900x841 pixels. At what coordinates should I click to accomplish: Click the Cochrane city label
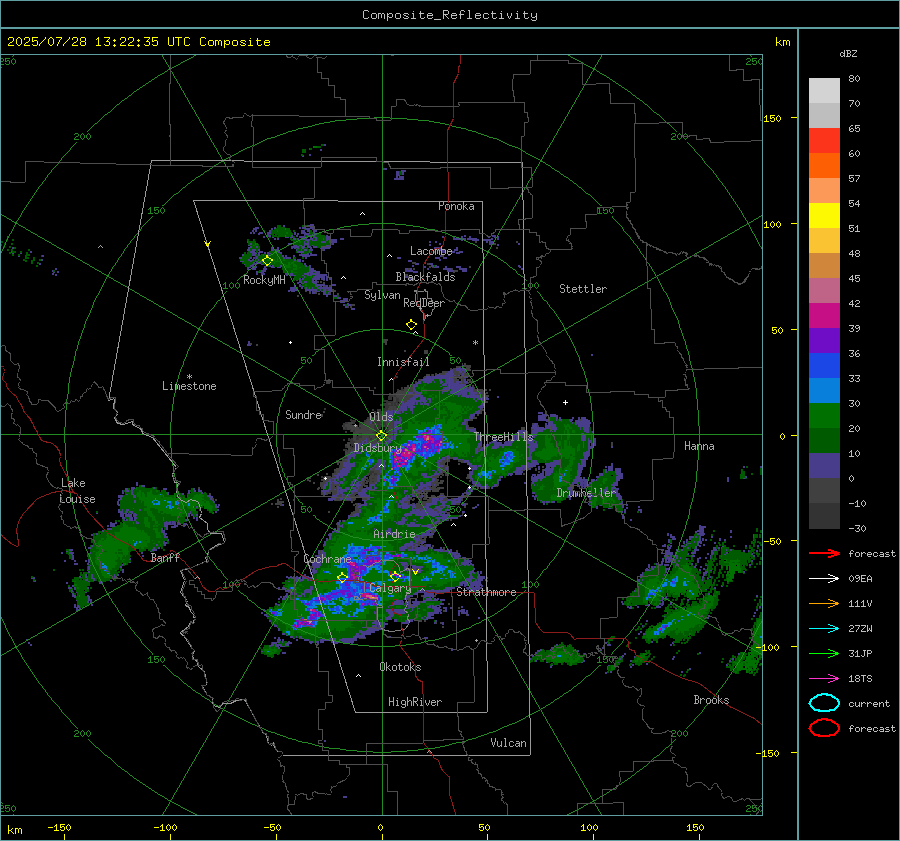pos(327,559)
